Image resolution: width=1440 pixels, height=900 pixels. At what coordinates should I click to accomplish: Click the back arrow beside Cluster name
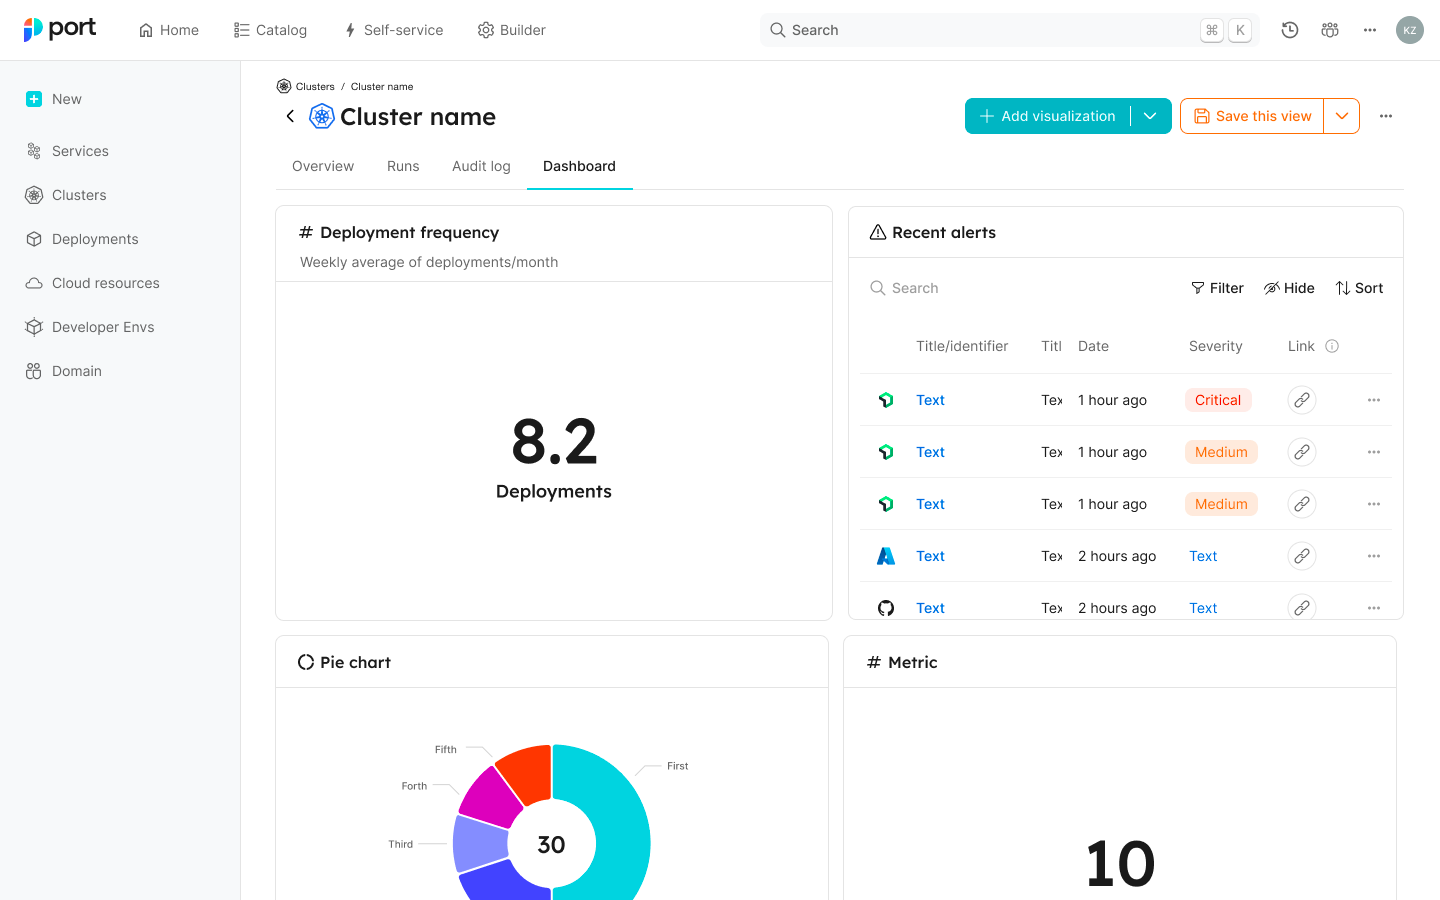pos(290,116)
